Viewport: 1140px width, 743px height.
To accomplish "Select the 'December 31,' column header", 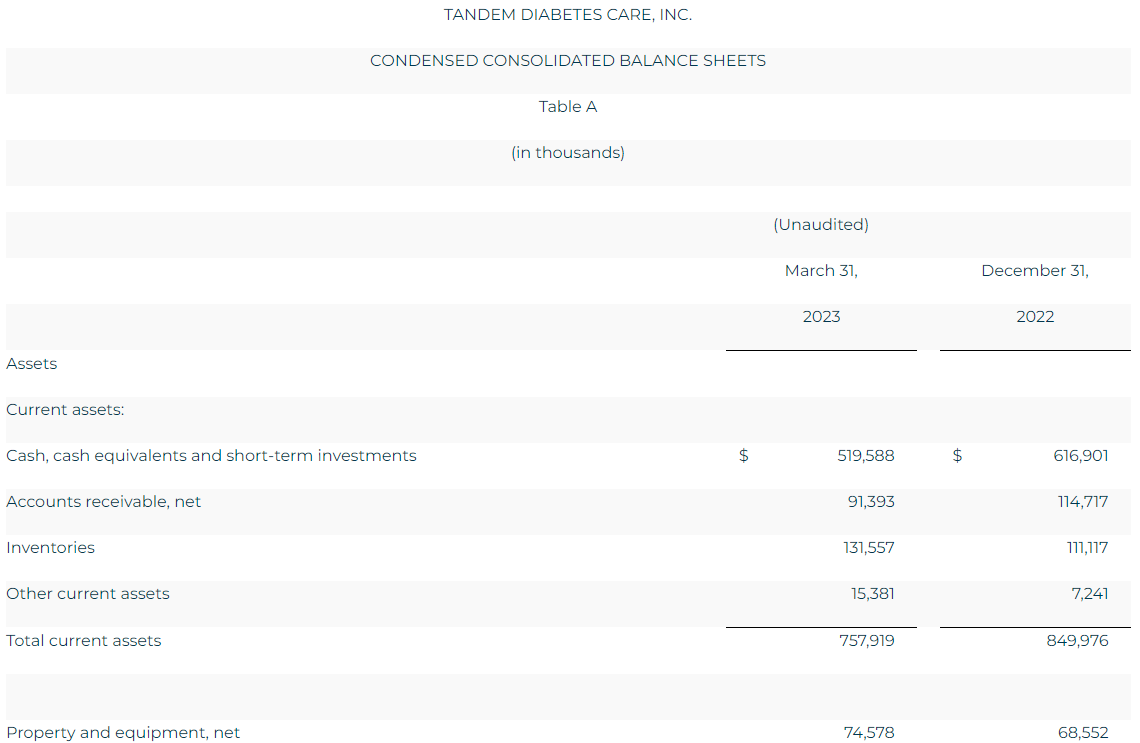I will click(x=1035, y=270).
